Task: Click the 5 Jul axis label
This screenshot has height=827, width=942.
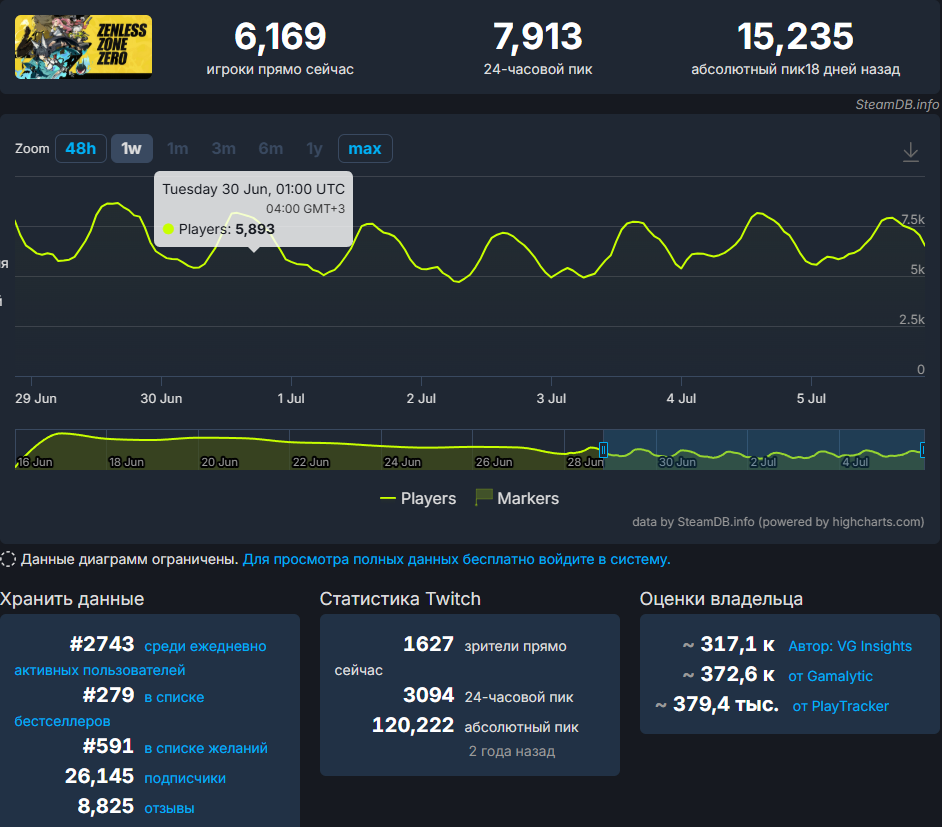Action: pos(811,398)
